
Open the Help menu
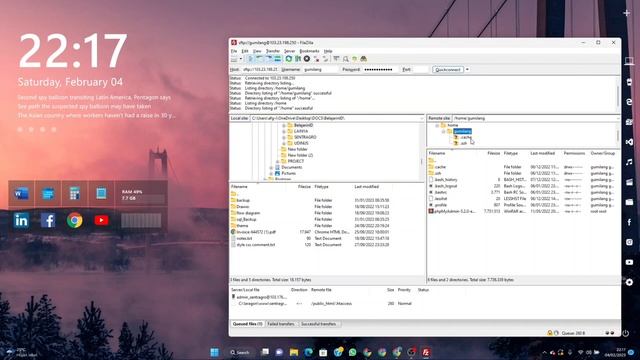click(328, 51)
